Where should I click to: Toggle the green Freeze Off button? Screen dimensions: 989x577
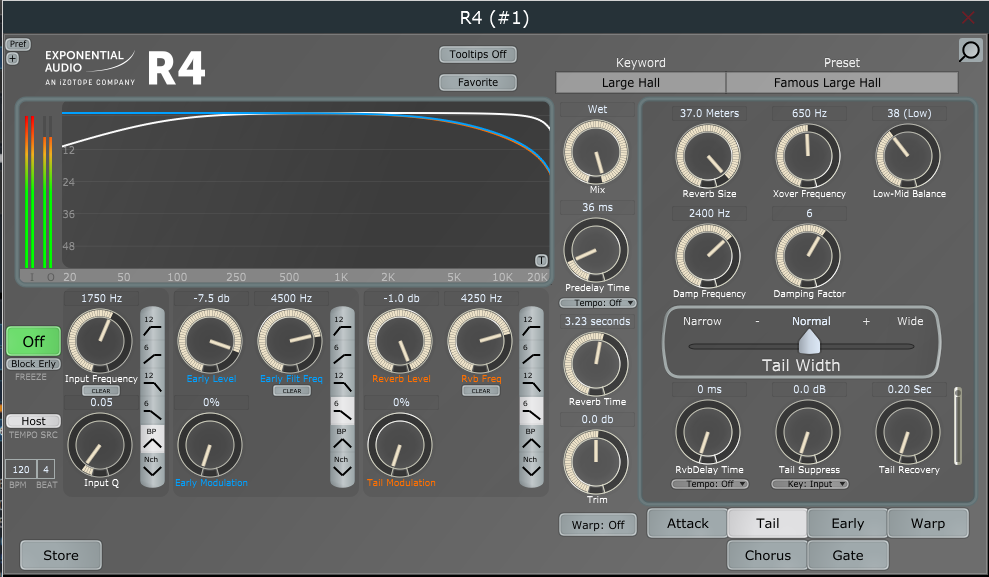coord(33,341)
